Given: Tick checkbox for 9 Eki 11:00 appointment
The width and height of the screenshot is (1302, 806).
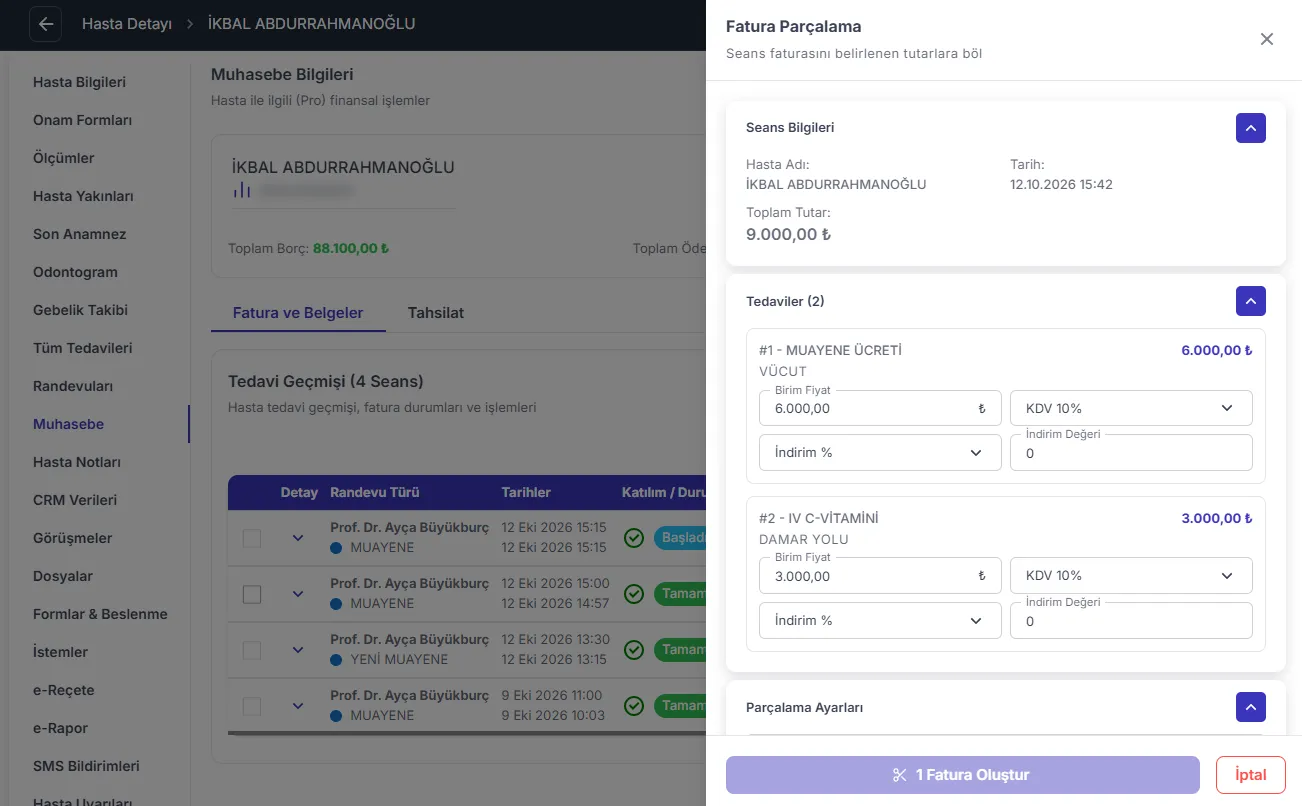Looking at the screenshot, I should coord(252,706).
